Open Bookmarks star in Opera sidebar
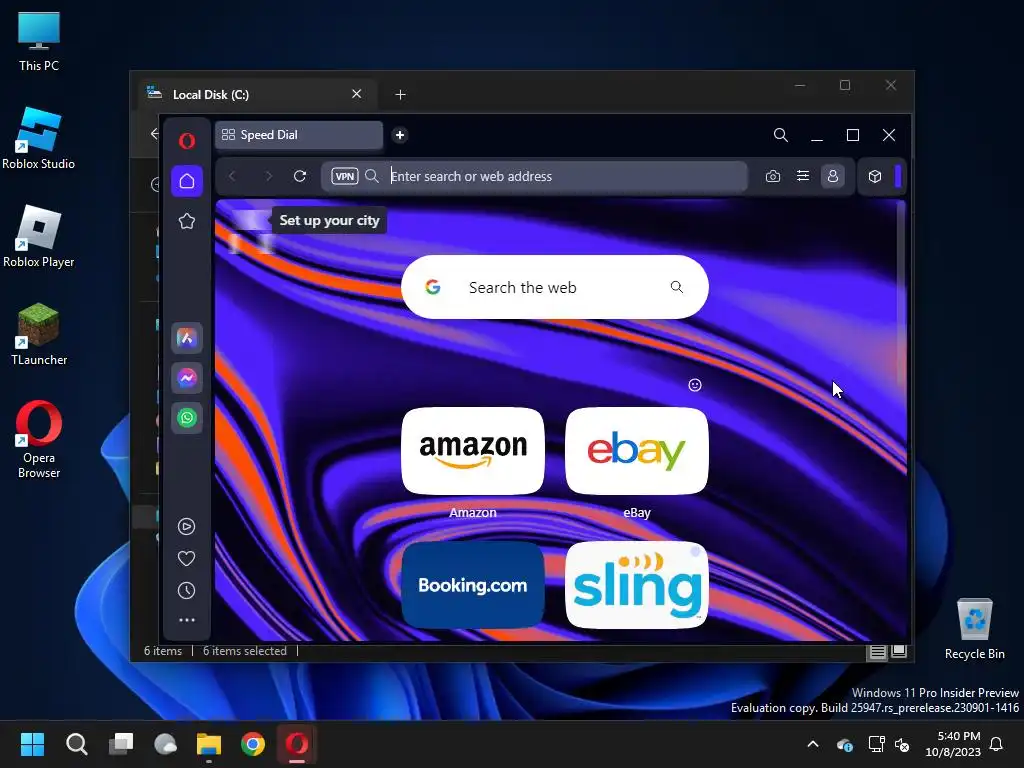The image size is (1024, 768). [187, 221]
